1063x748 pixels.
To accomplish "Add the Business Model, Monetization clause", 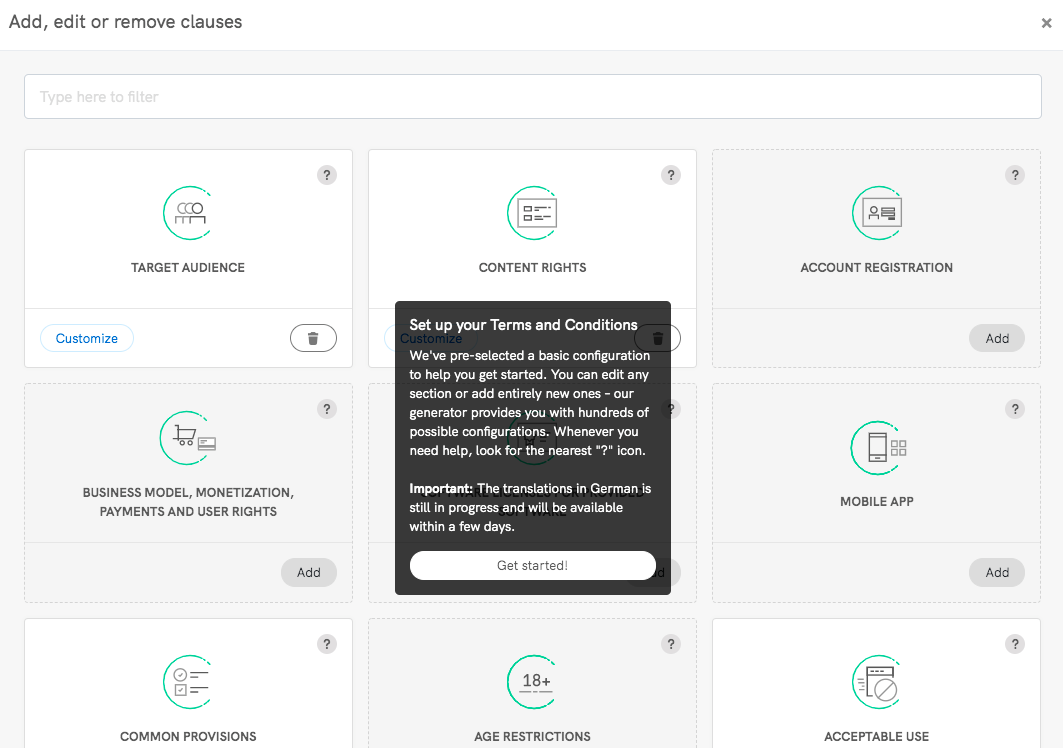I will pos(308,573).
